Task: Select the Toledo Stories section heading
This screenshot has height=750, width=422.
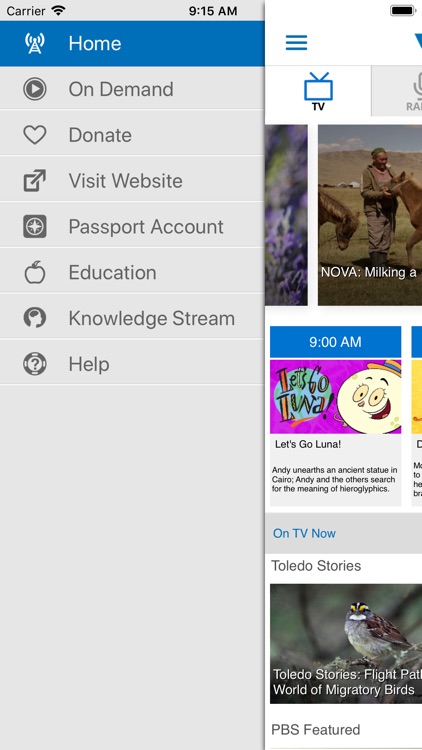Action: click(316, 566)
